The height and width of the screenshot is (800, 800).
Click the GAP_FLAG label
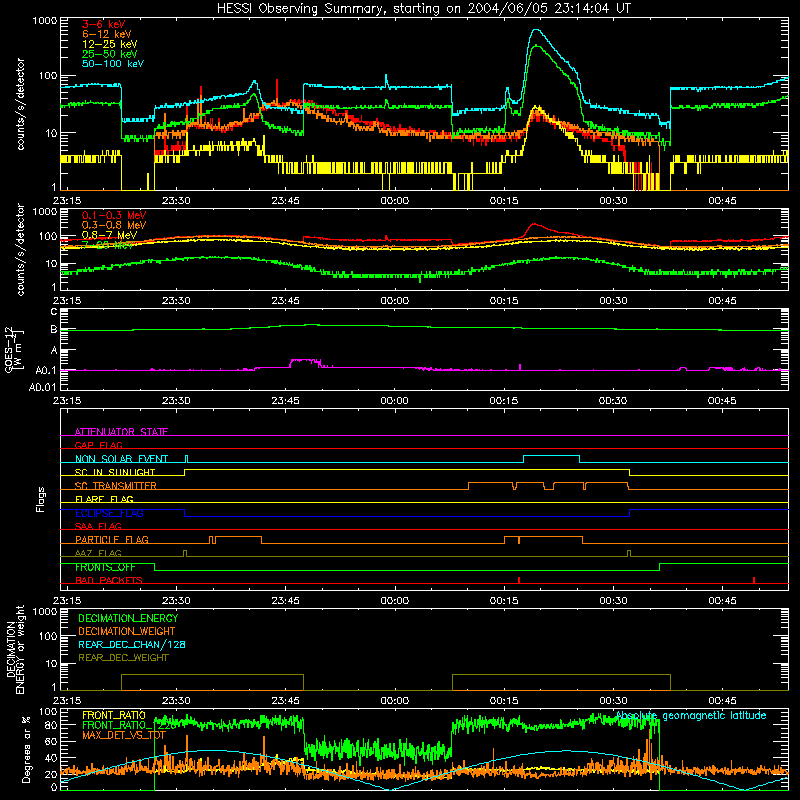tap(98, 445)
